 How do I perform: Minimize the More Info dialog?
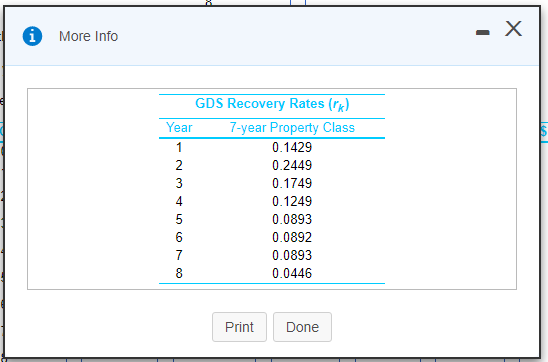pos(483,32)
